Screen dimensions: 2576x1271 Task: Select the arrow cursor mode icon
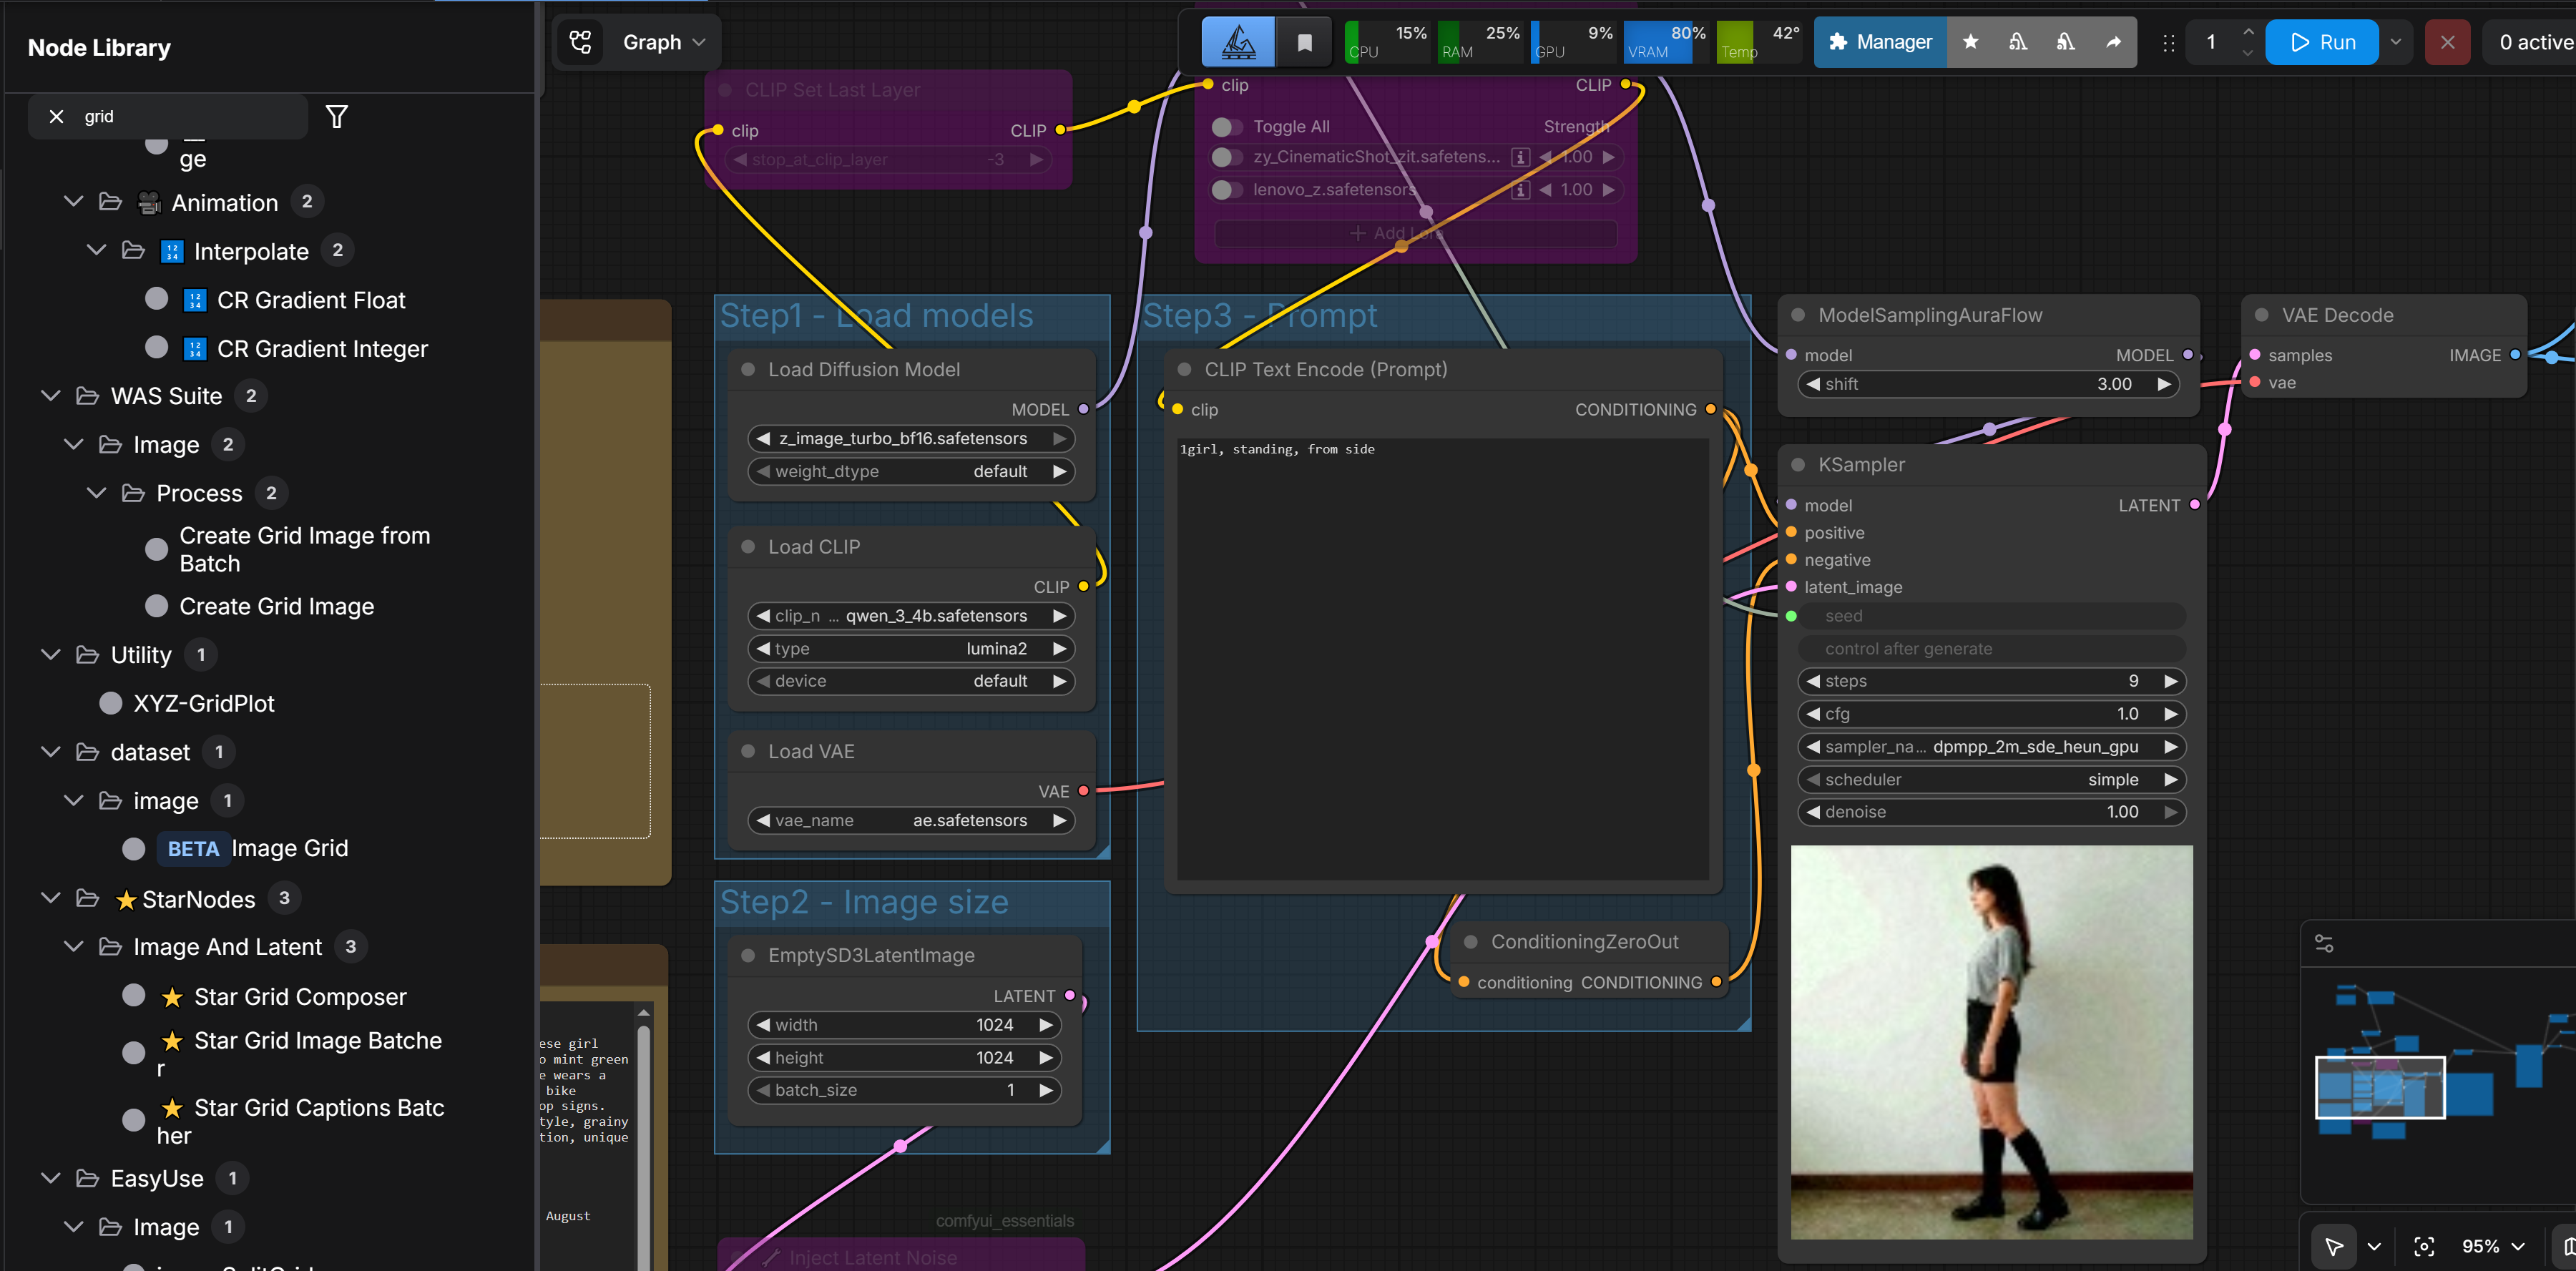[2334, 1246]
